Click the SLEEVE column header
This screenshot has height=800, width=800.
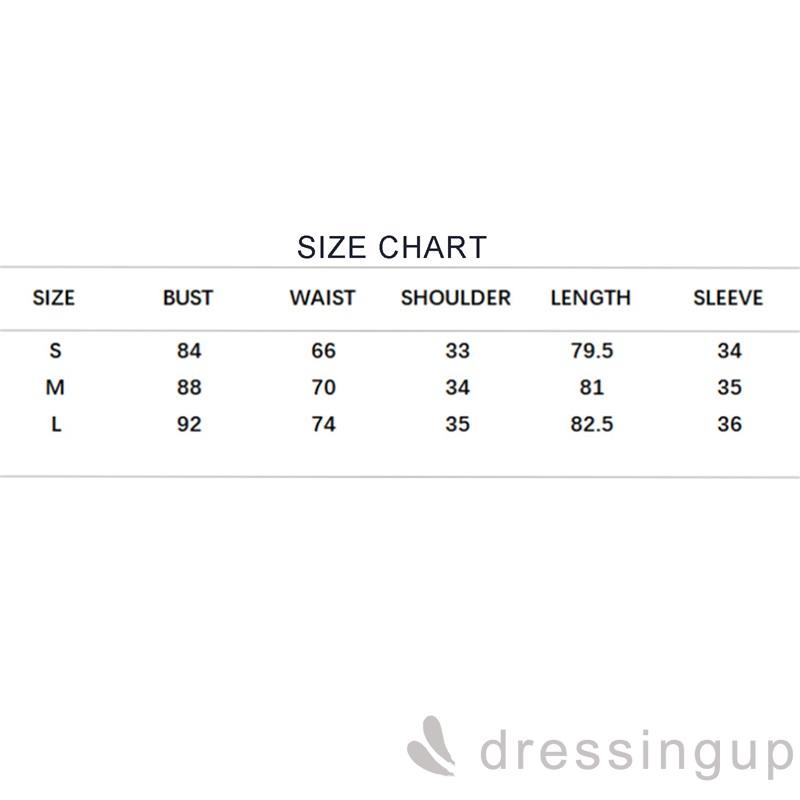coord(728,298)
